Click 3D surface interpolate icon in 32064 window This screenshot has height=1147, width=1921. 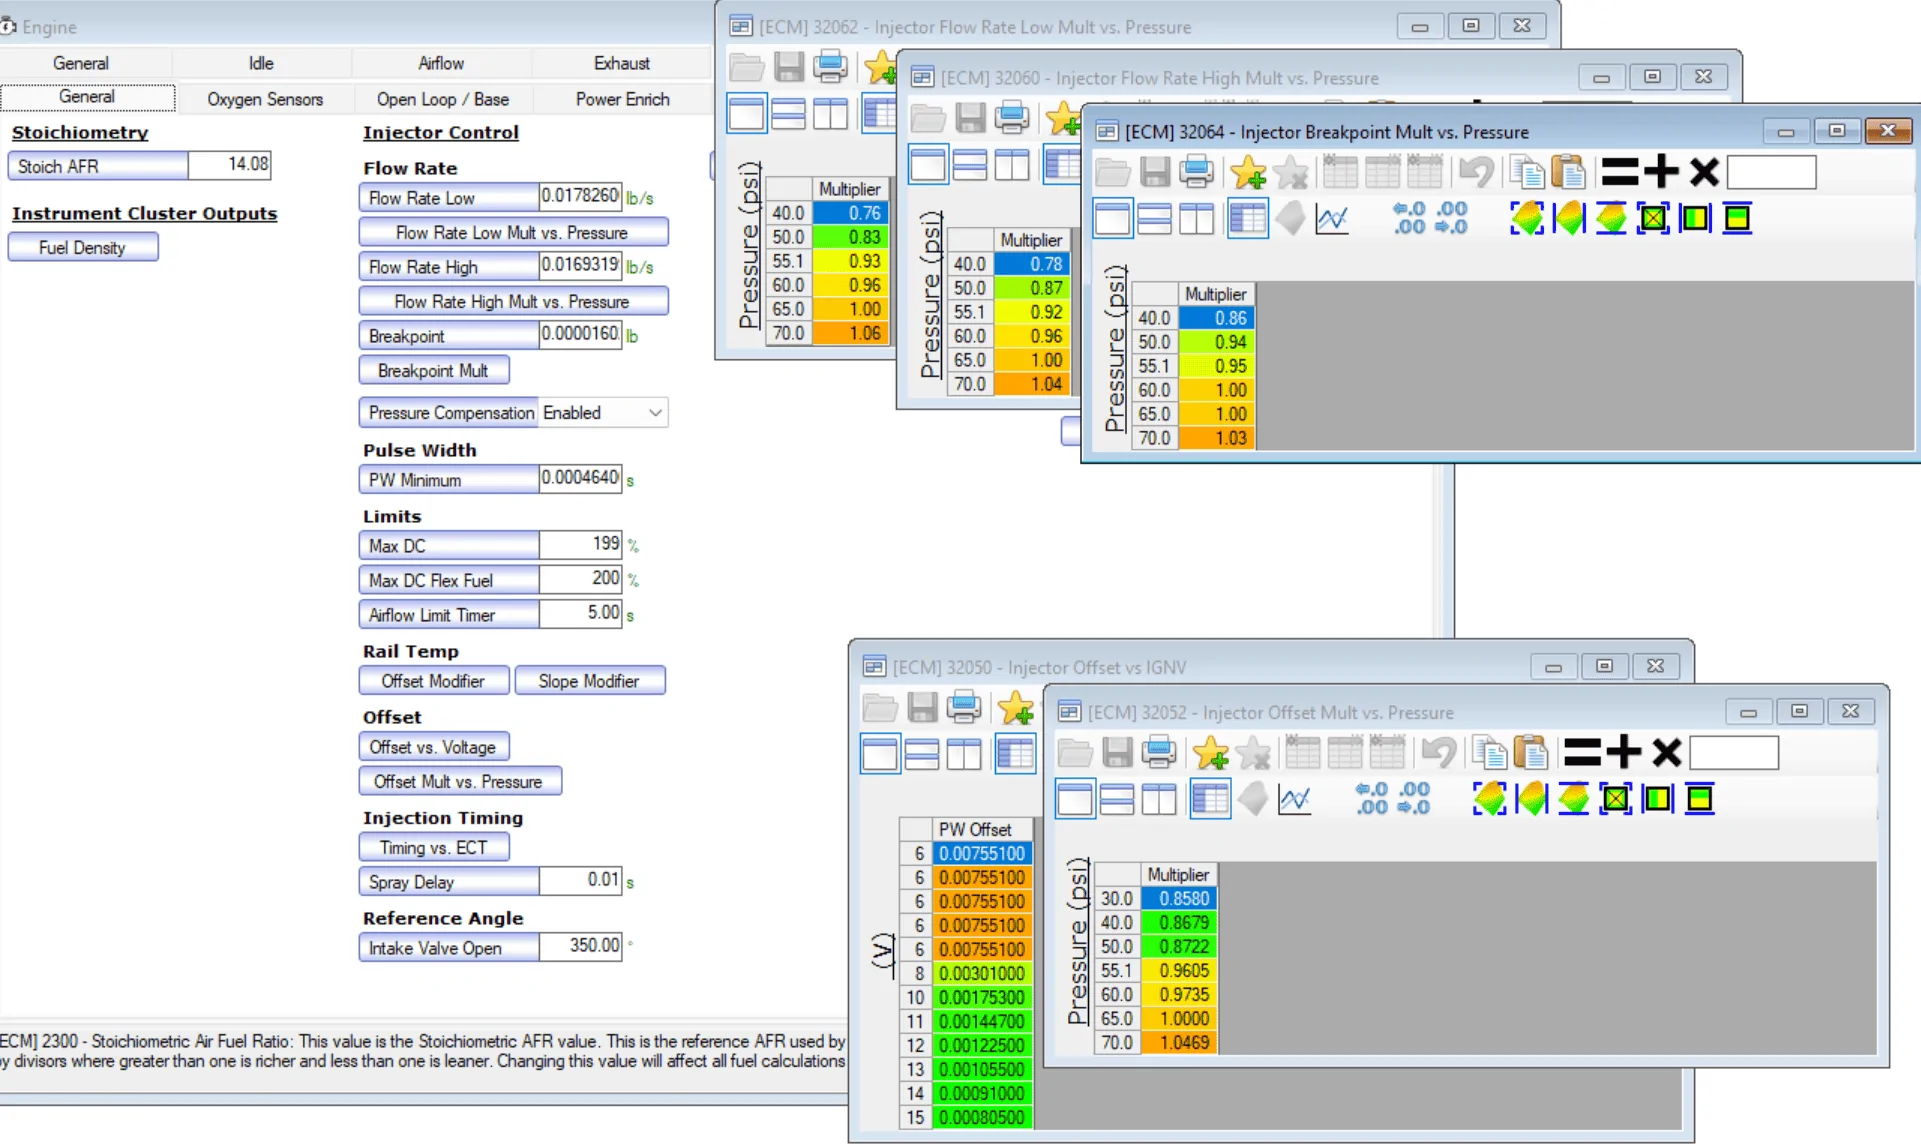click(1527, 218)
